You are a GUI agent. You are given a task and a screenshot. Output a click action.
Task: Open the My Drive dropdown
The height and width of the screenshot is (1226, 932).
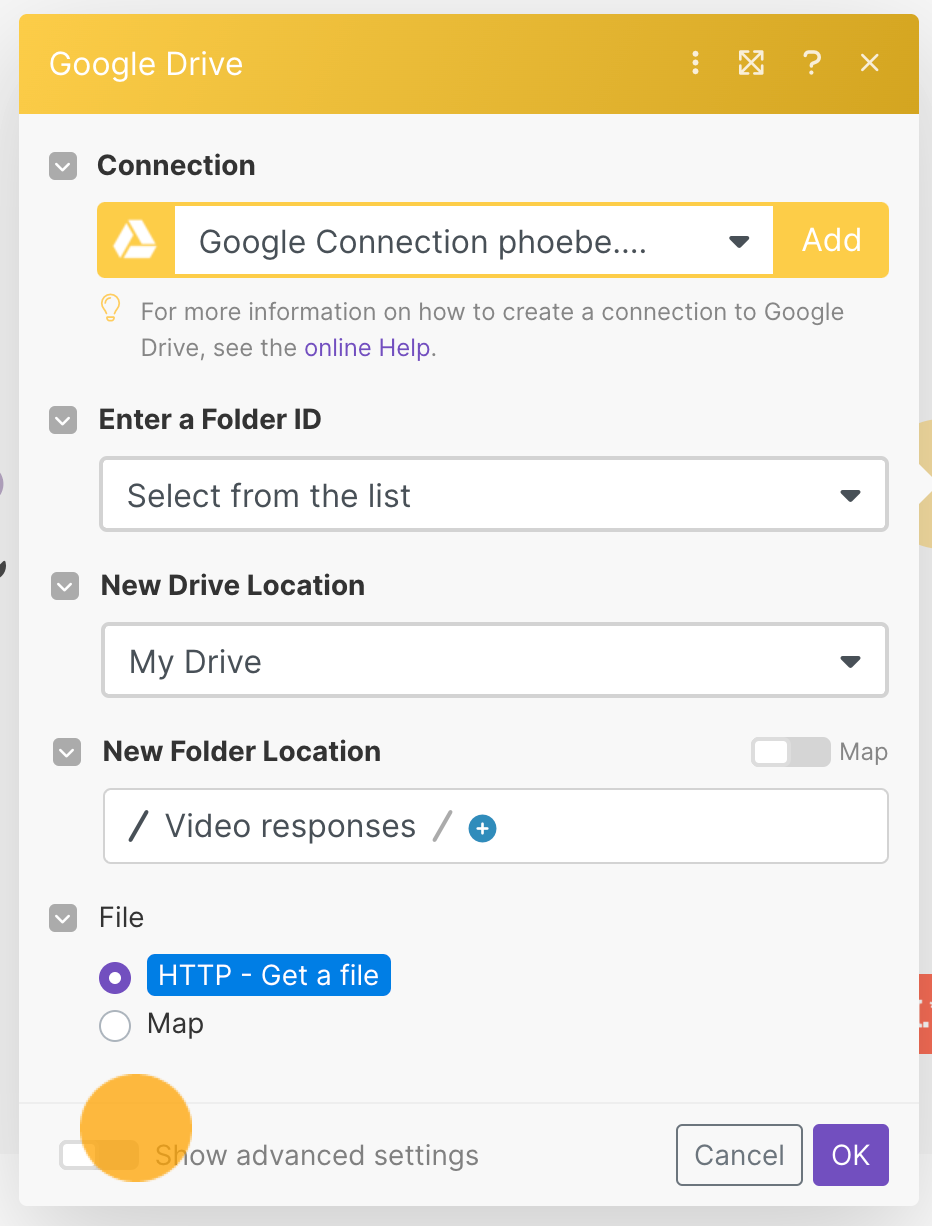[x=495, y=661]
